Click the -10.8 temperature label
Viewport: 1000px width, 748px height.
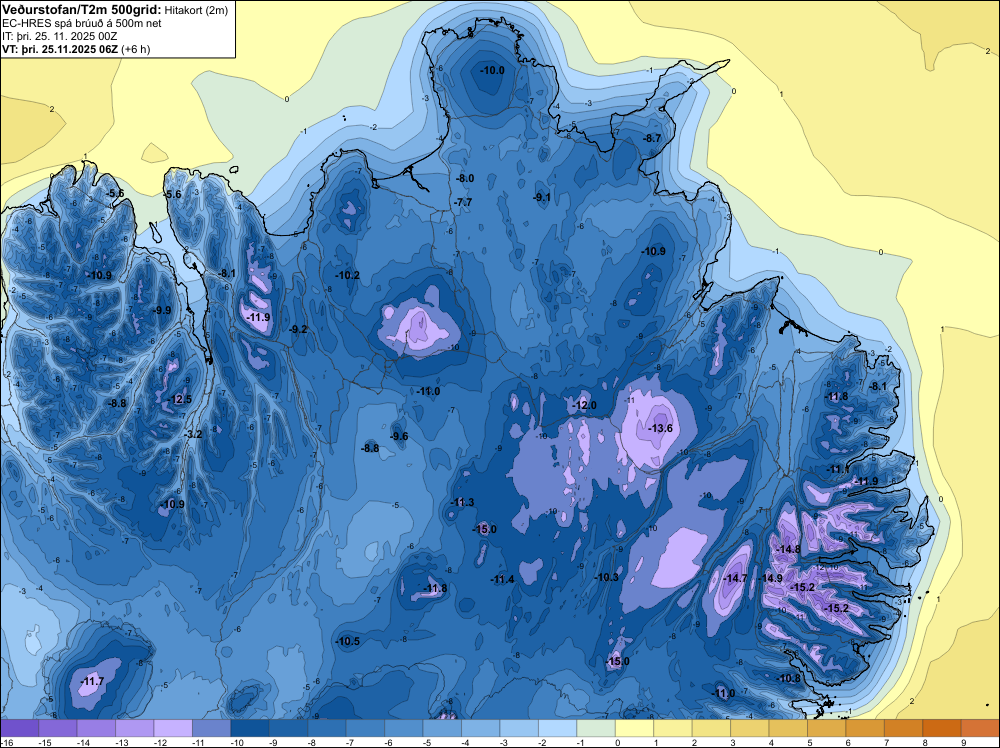coord(789,678)
